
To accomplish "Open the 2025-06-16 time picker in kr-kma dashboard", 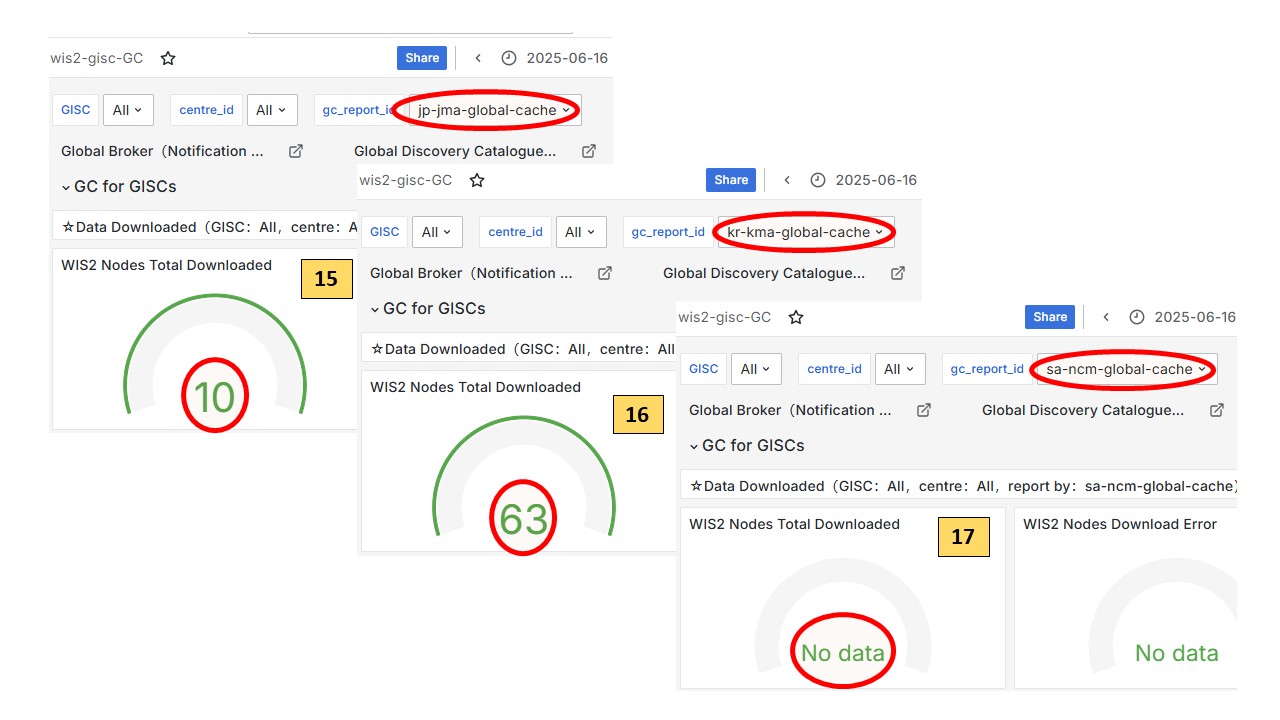I will (x=866, y=181).
